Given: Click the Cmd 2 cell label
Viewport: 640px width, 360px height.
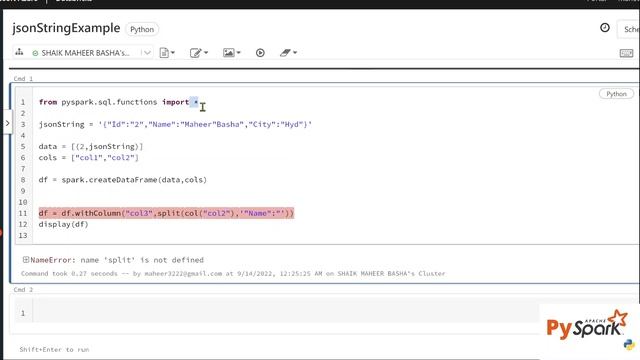Looking at the screenshot, I should coord(23,289).
